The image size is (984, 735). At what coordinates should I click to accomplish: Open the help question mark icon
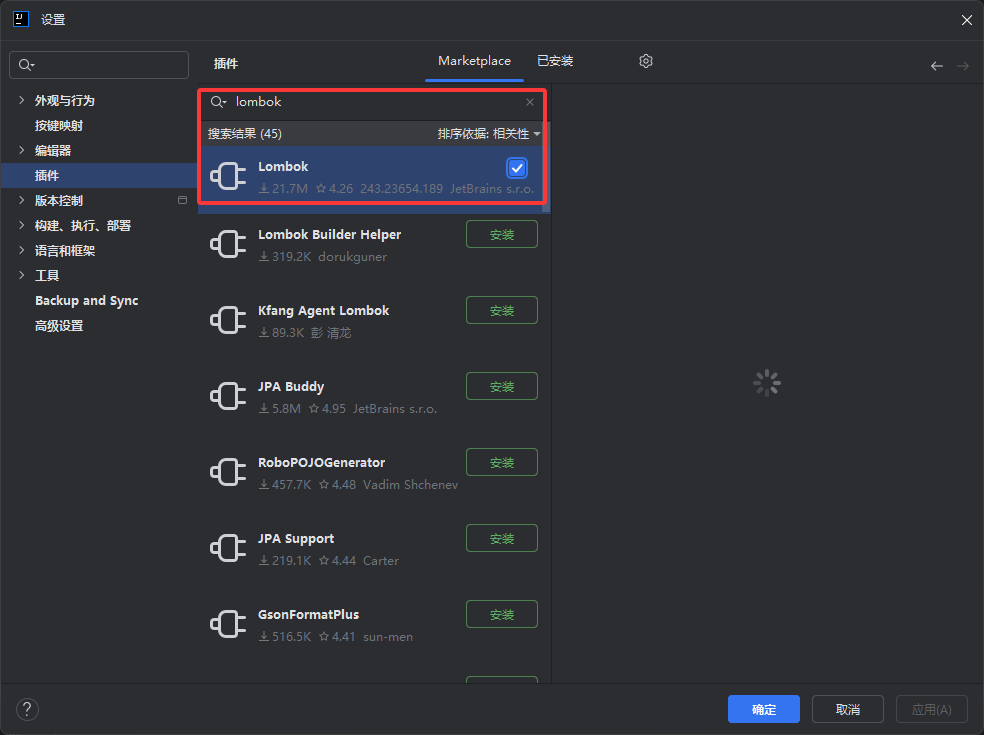pos(27,709)
